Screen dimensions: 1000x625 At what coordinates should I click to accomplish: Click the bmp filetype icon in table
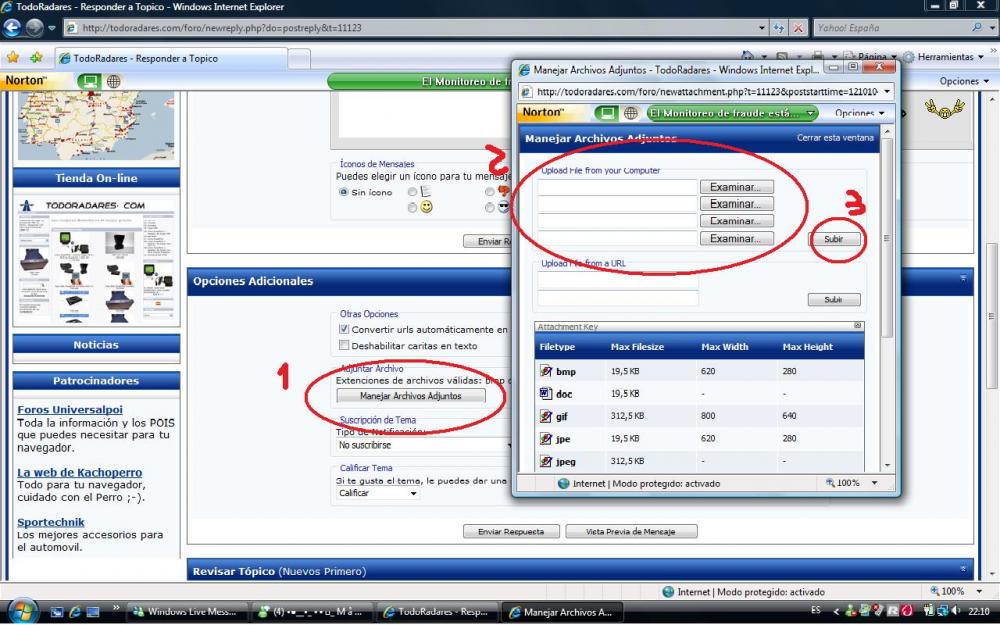546,371
